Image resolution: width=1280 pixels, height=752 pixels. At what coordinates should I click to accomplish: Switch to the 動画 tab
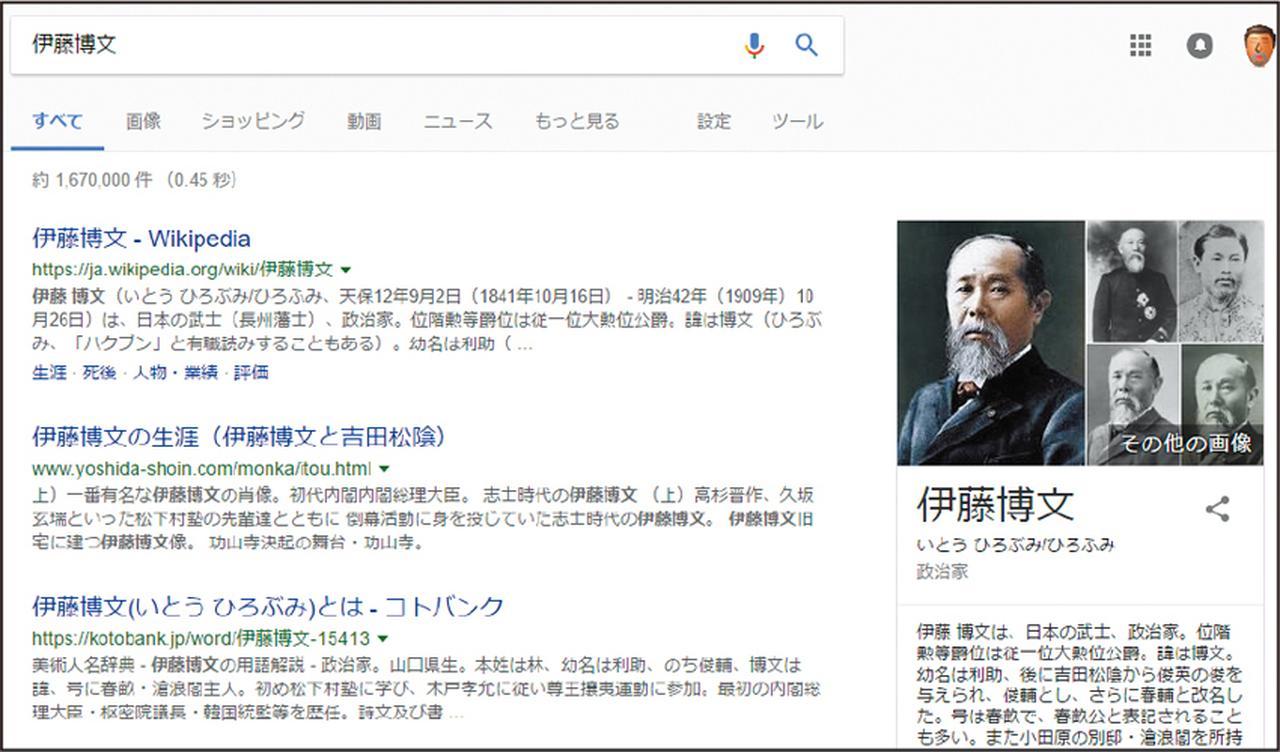tap(364, 122)
